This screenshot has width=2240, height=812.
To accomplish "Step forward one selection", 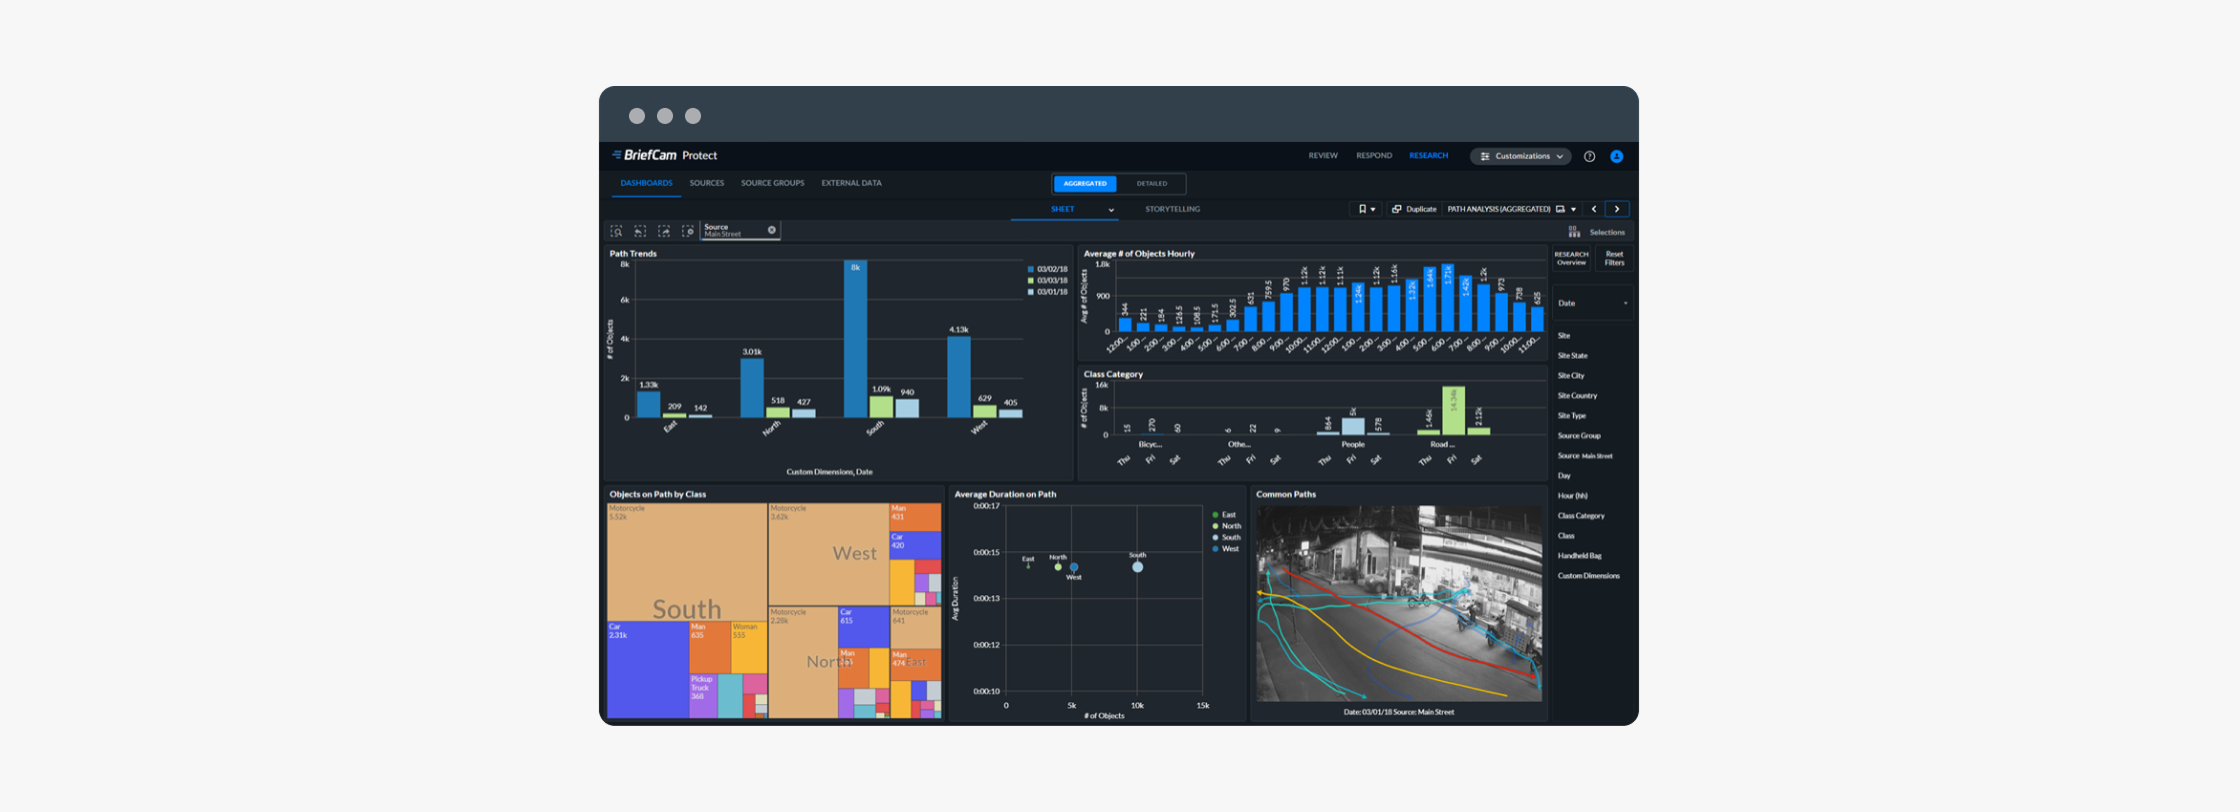I will pos(664,231).
